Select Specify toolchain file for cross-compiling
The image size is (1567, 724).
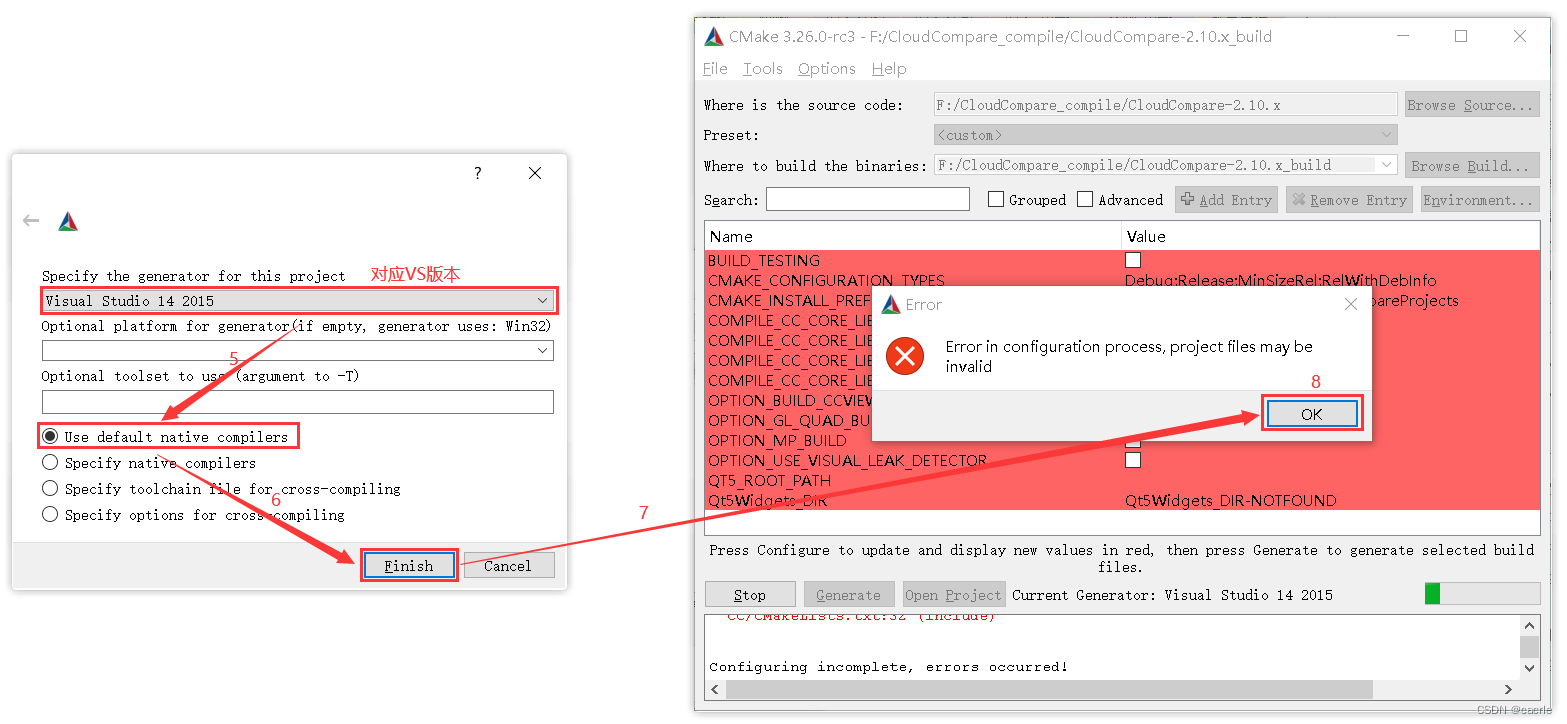click(222, 489)
